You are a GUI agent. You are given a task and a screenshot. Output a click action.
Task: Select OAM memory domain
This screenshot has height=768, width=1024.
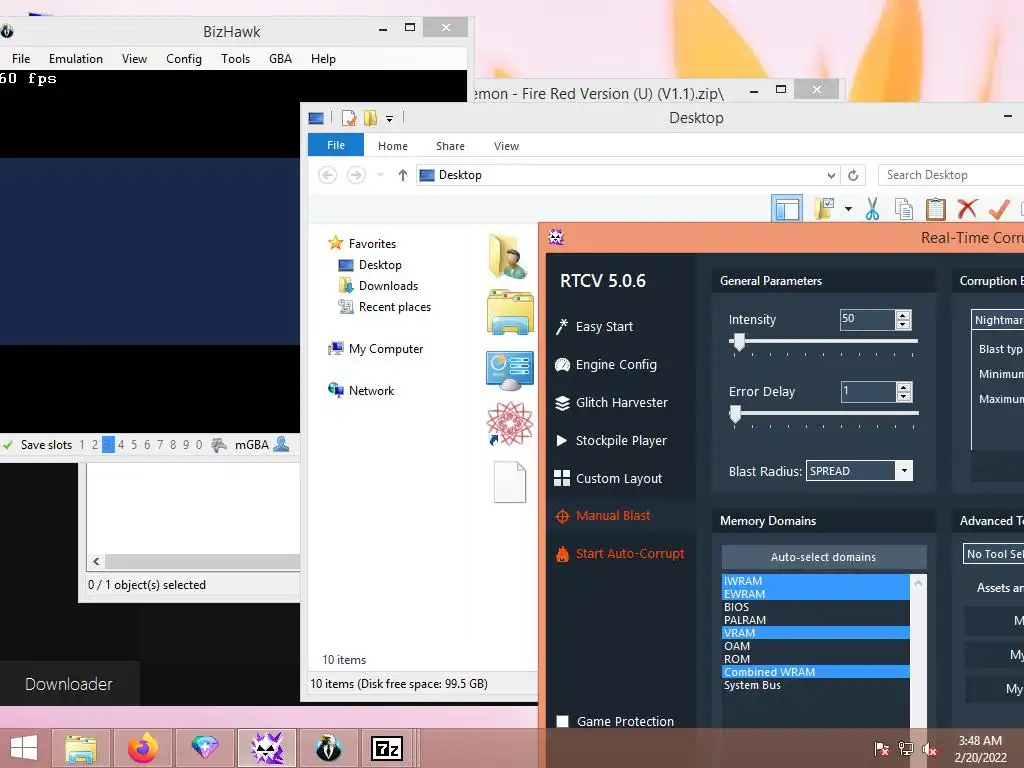(x=816, y=646)
